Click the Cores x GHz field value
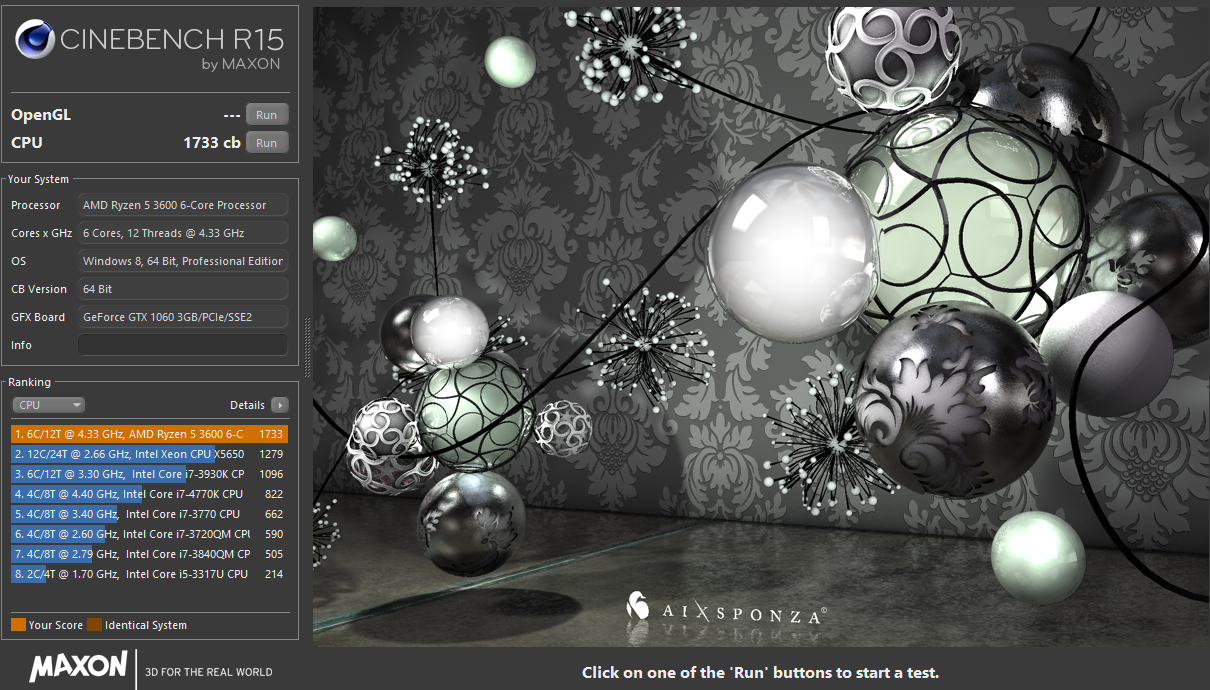Screen dimensions: 1210x690 [183, 233]
